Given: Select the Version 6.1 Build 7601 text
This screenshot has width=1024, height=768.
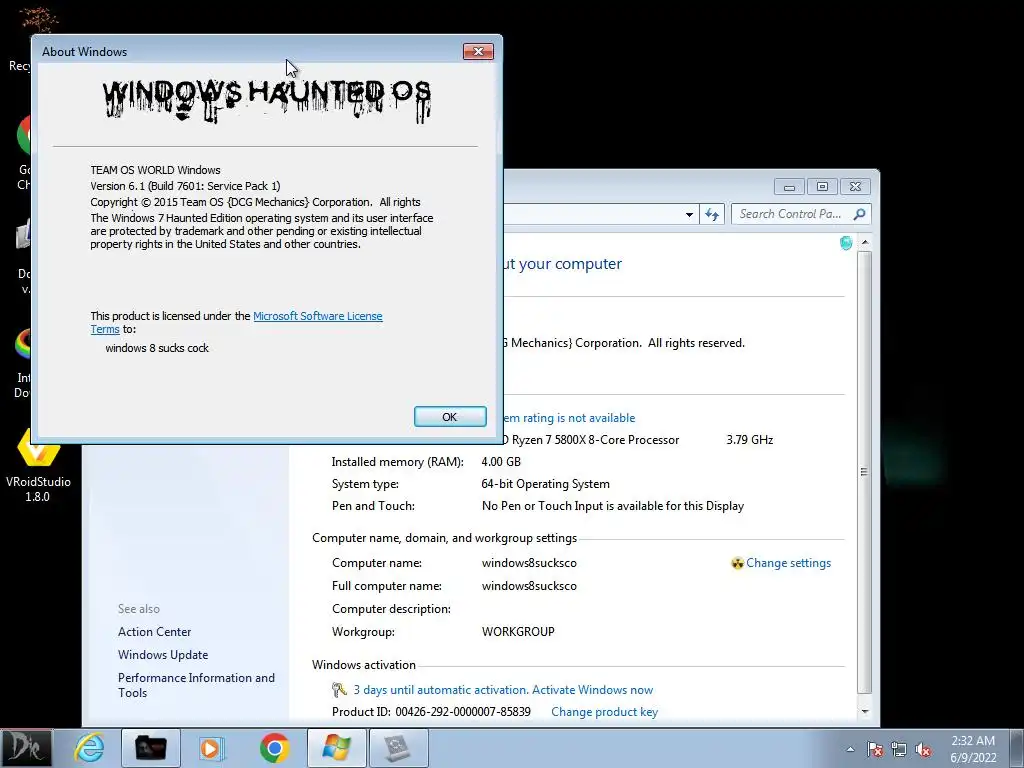Looking at the screenshot, I should click(x=185, y=186).
